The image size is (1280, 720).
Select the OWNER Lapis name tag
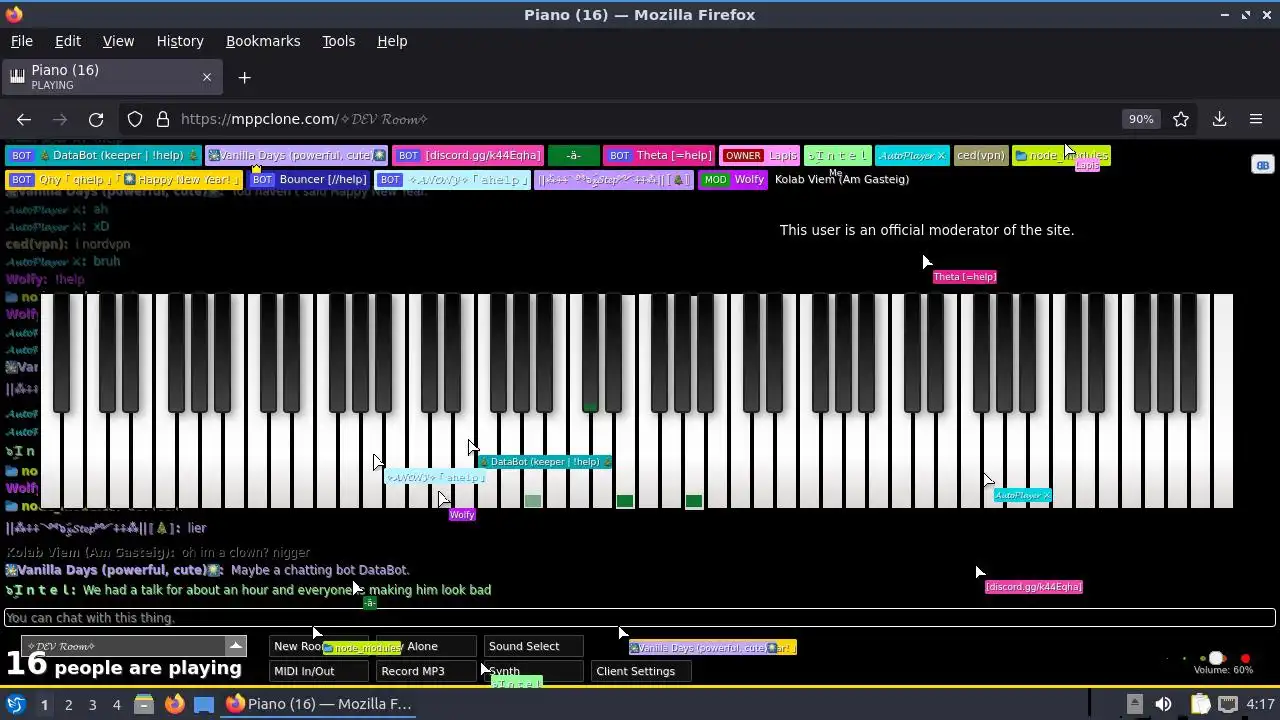(759, 155)
